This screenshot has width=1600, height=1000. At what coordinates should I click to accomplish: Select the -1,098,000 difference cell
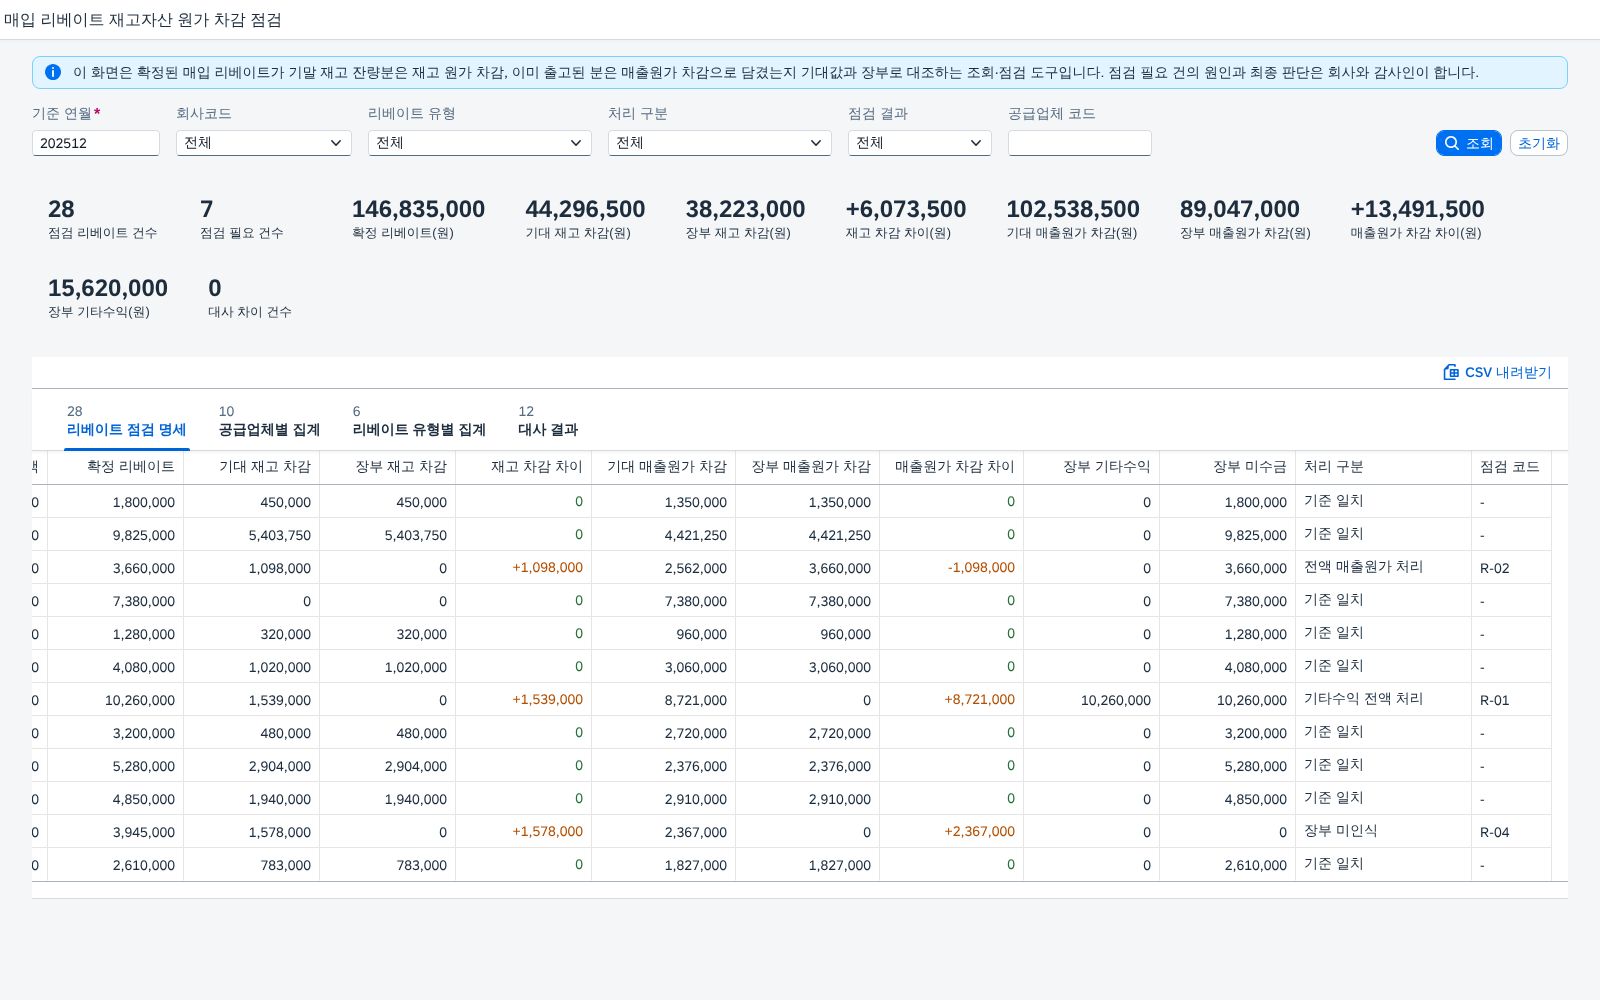coord(952,567)
